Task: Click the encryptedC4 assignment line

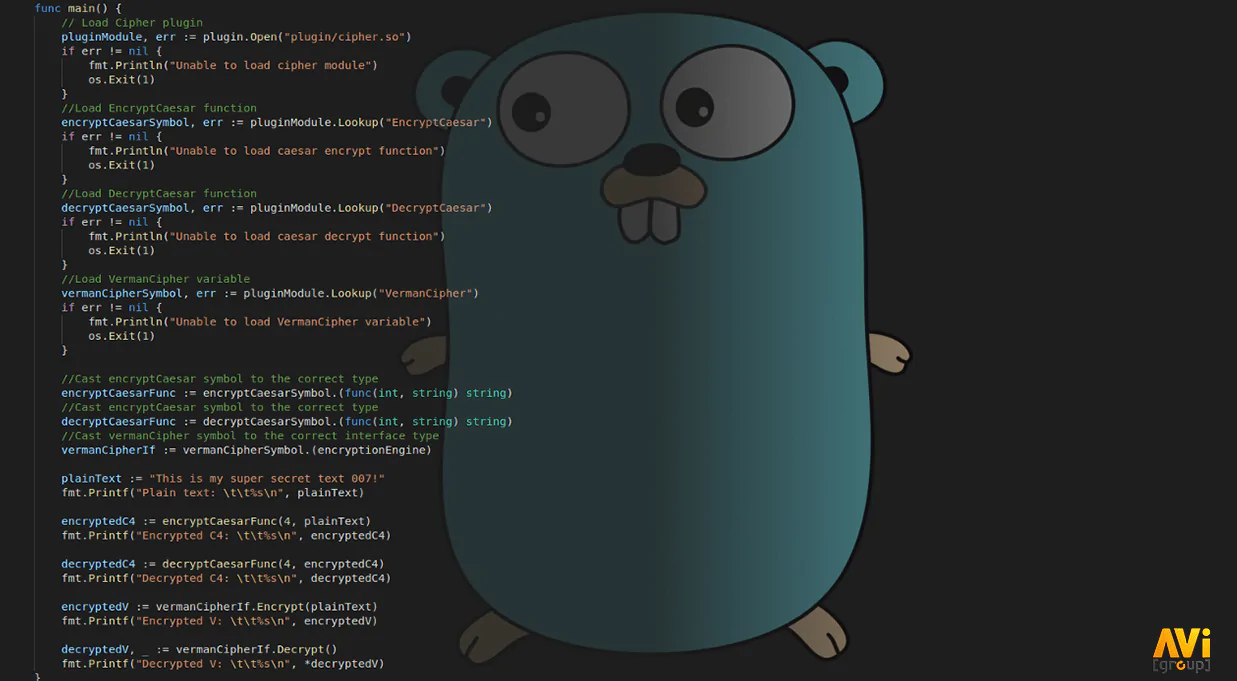Action: 216,521
